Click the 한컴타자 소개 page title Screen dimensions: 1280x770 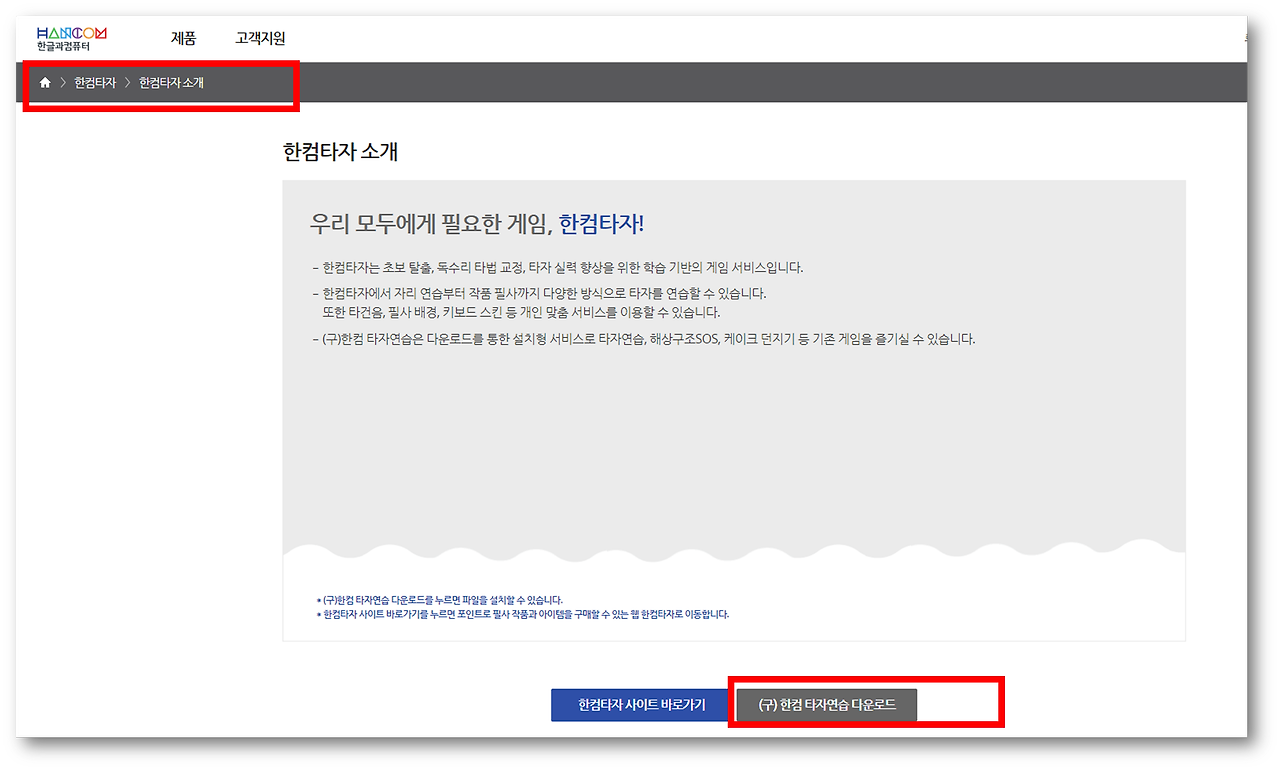click(339, 152)
